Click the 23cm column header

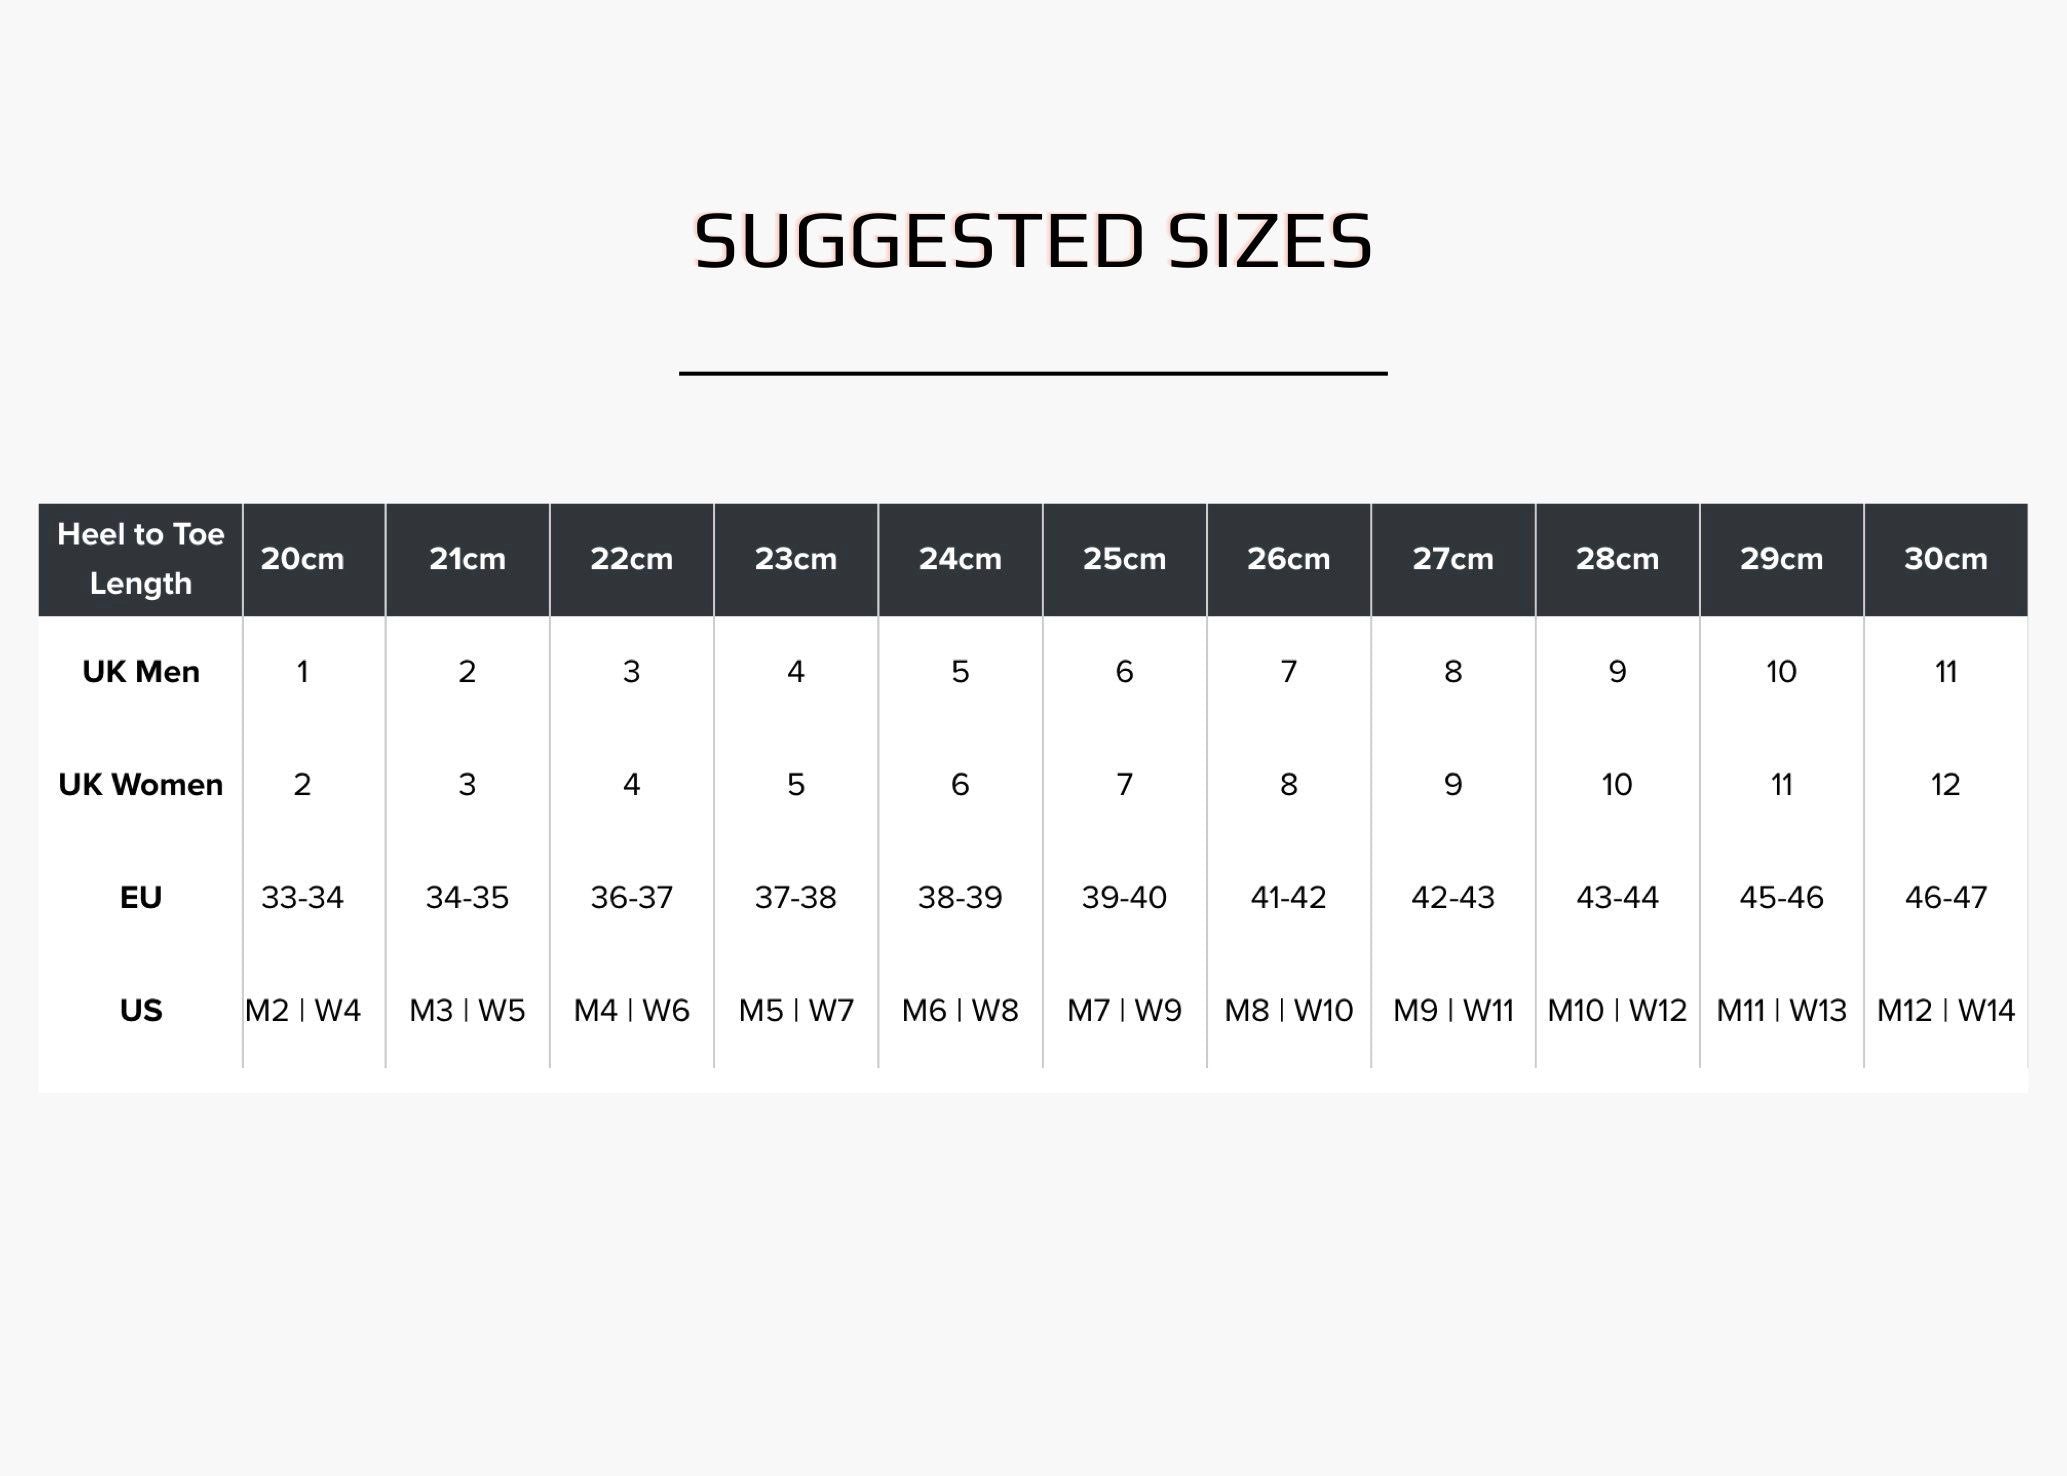click(795, 559)
